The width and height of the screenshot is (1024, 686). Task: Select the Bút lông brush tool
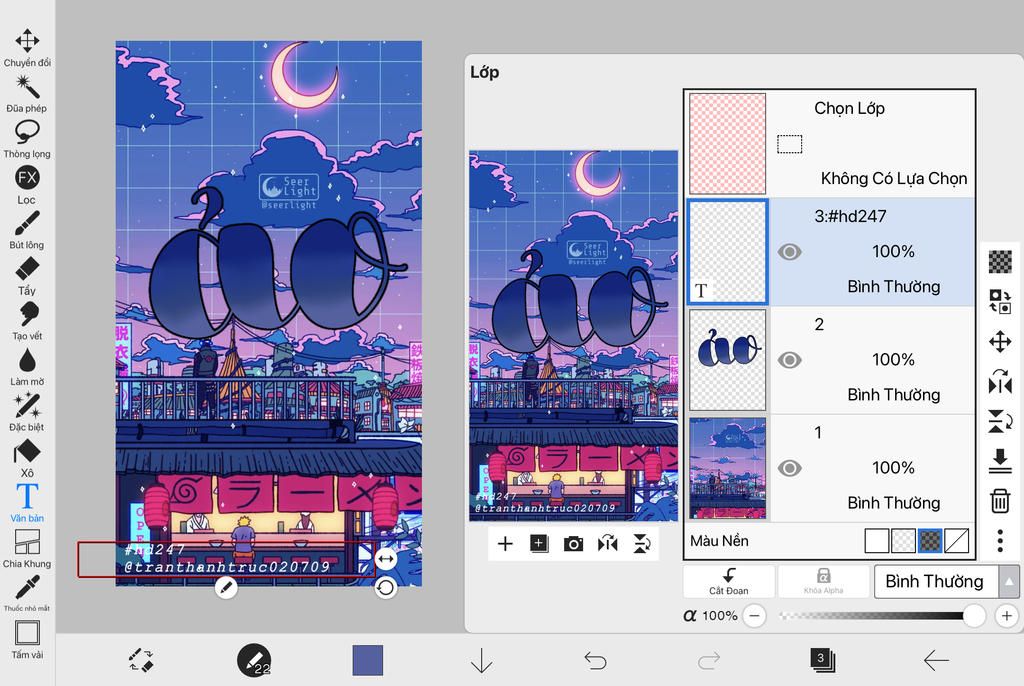27,230
